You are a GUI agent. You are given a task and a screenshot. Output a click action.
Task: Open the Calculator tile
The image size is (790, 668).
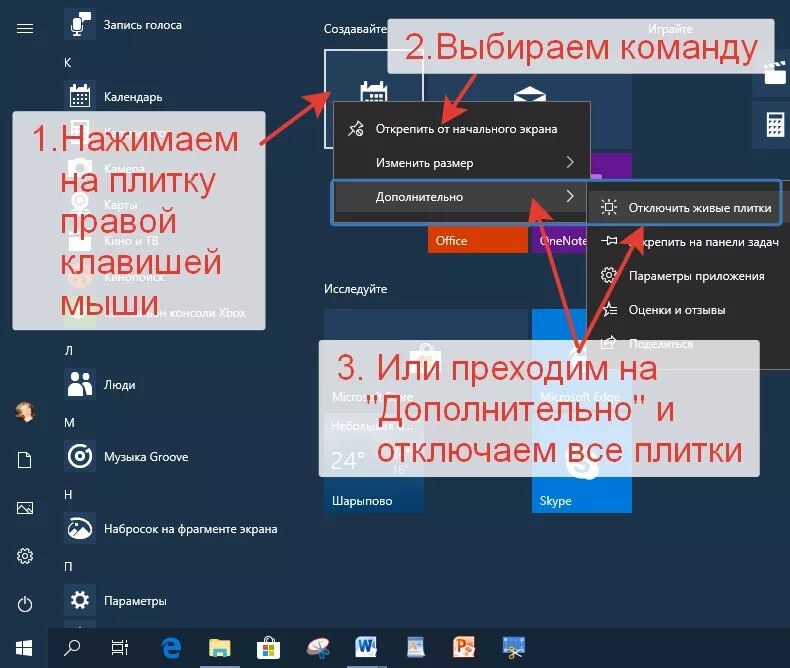(775, 124)
